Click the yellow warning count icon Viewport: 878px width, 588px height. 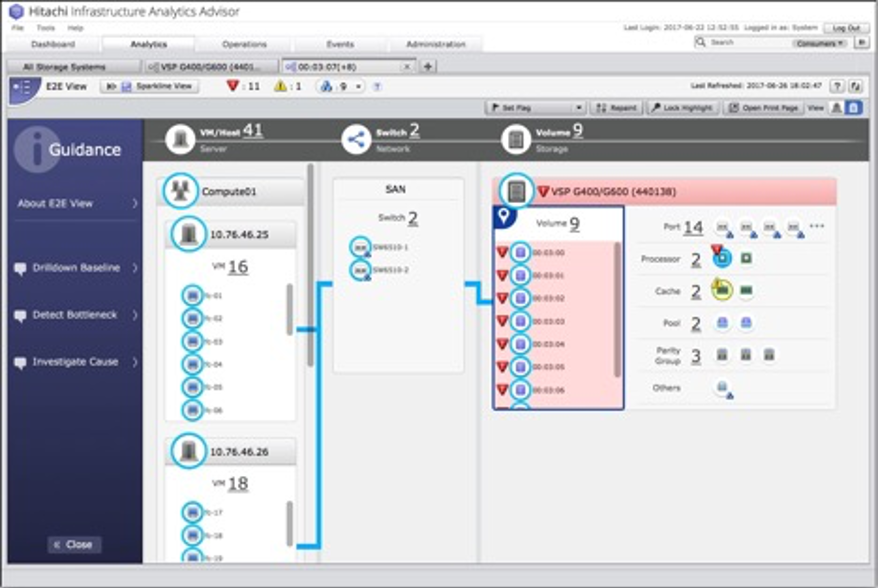coord(281,86)
